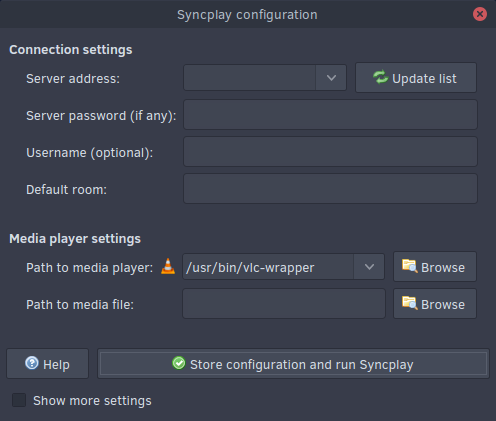Click into Server address text field
The width and height of the screenshot is (496, 421).
click(249, 78)
